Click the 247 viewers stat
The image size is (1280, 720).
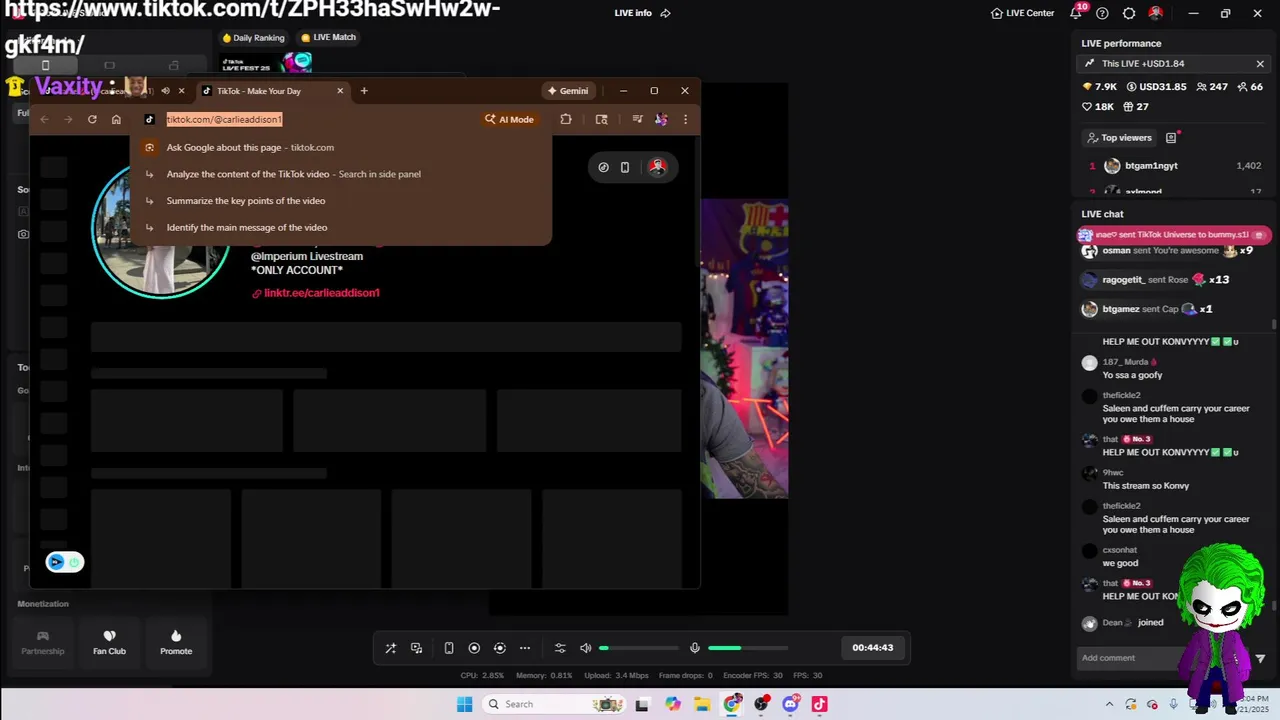click(1211, 87)
